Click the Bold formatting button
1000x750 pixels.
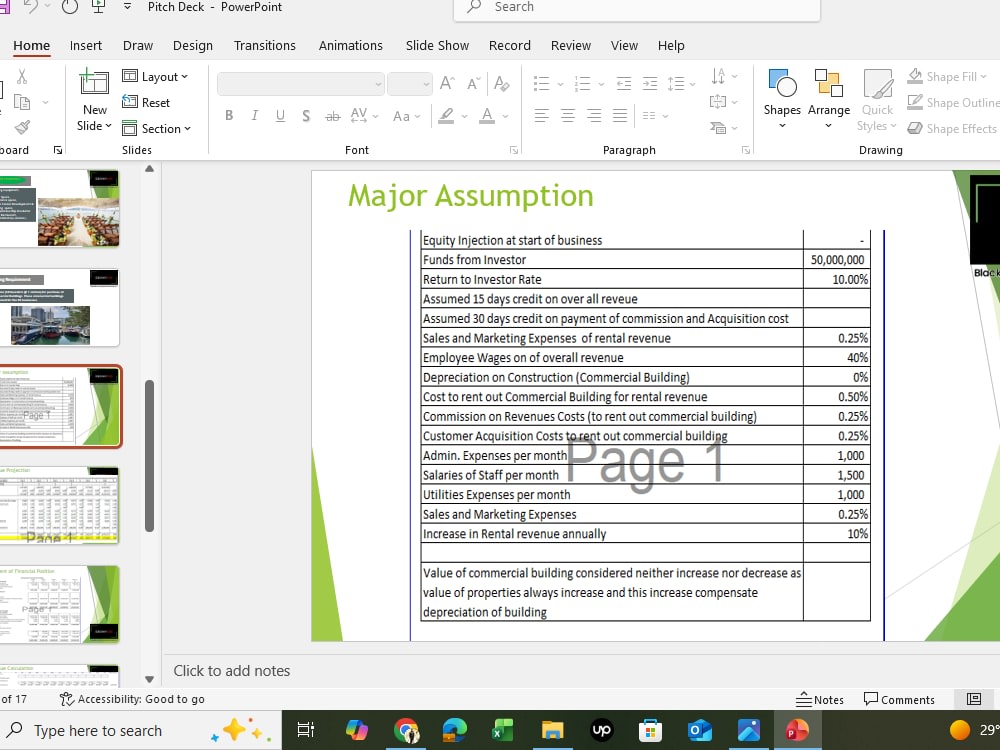click(x=229, y=115)
